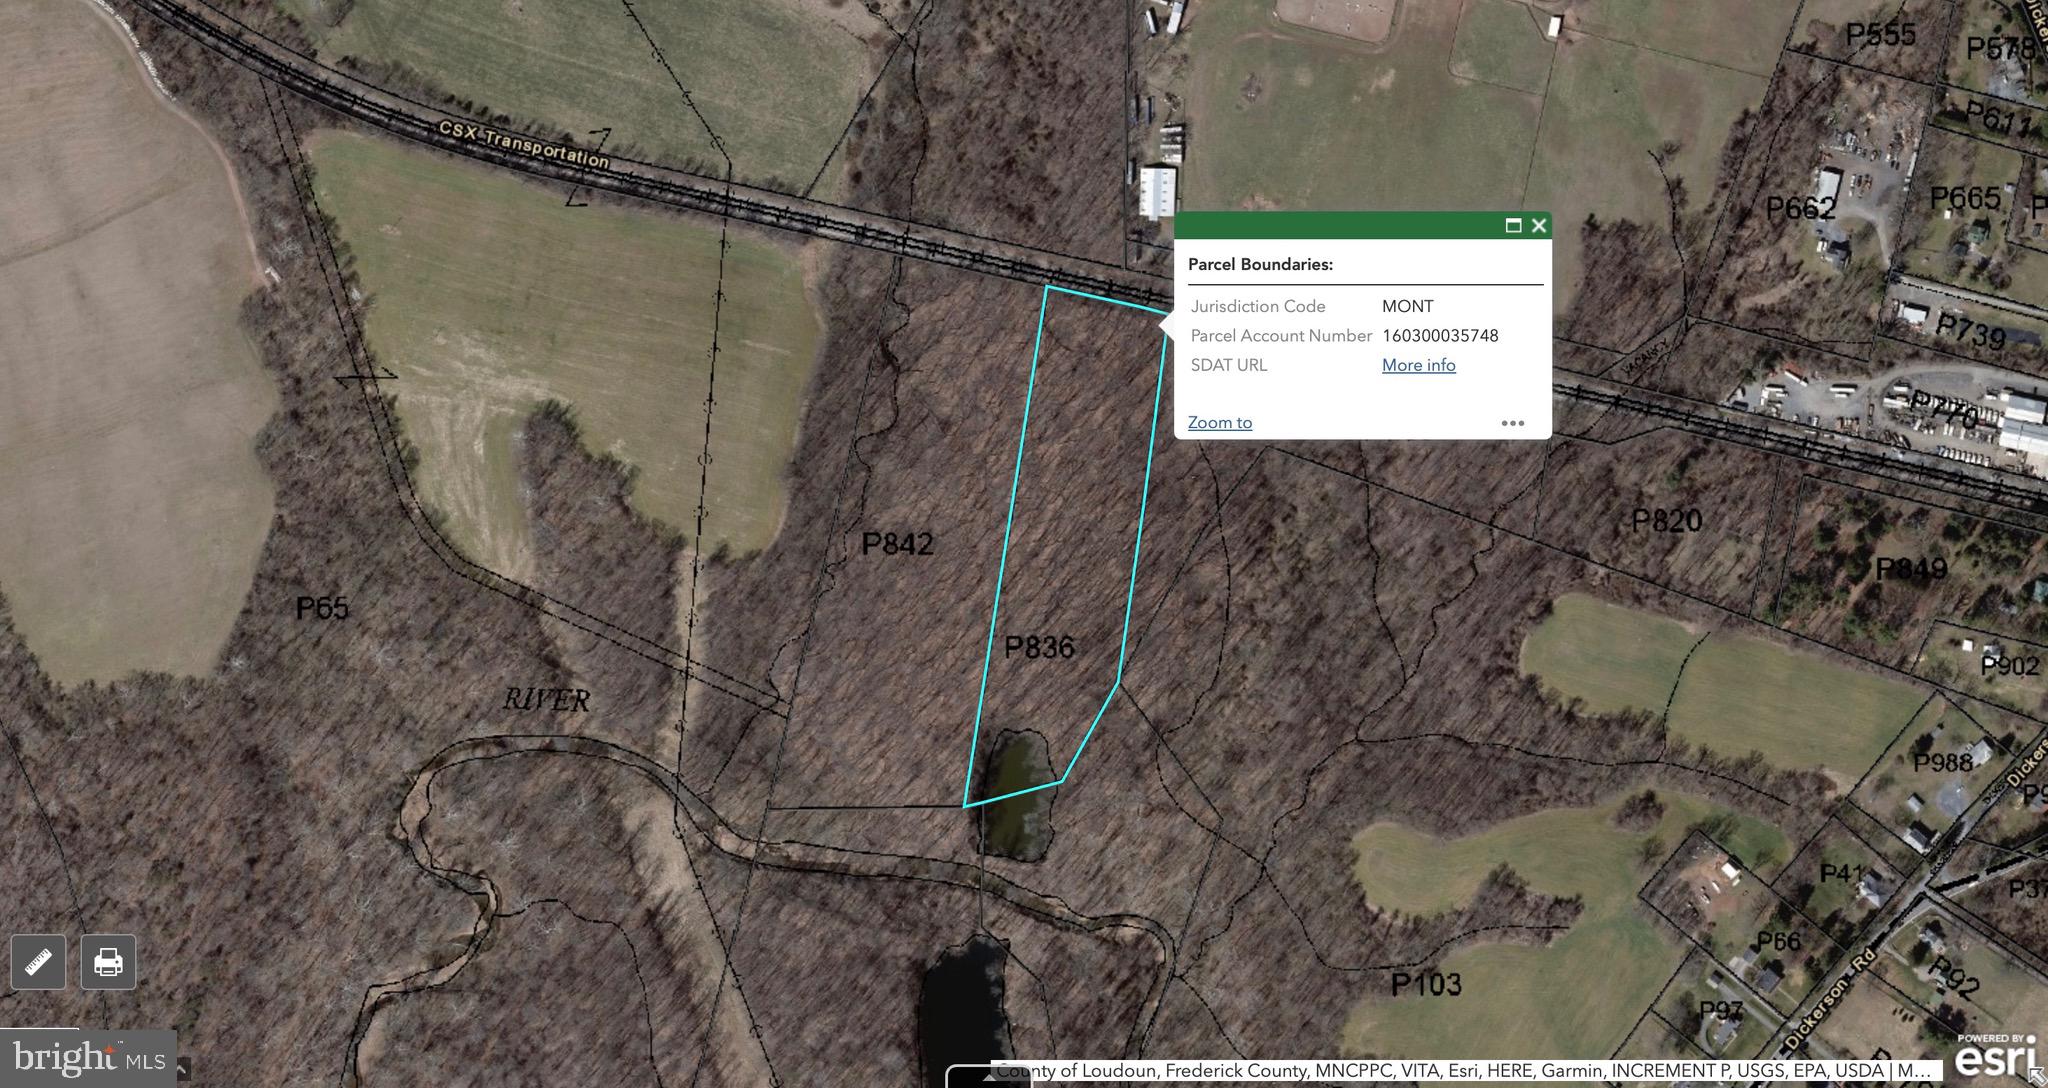Expand small chevron beside Bright MLS logo
The width and height of the screenshot is (2048, 1088).
182,1070
